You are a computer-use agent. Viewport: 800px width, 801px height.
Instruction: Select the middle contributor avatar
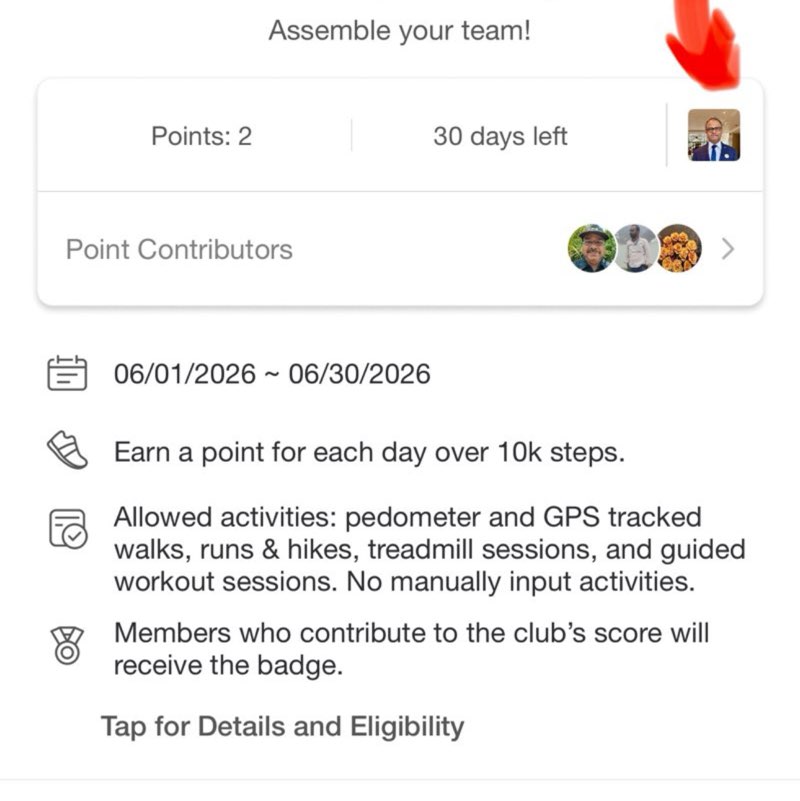(635, 248)
